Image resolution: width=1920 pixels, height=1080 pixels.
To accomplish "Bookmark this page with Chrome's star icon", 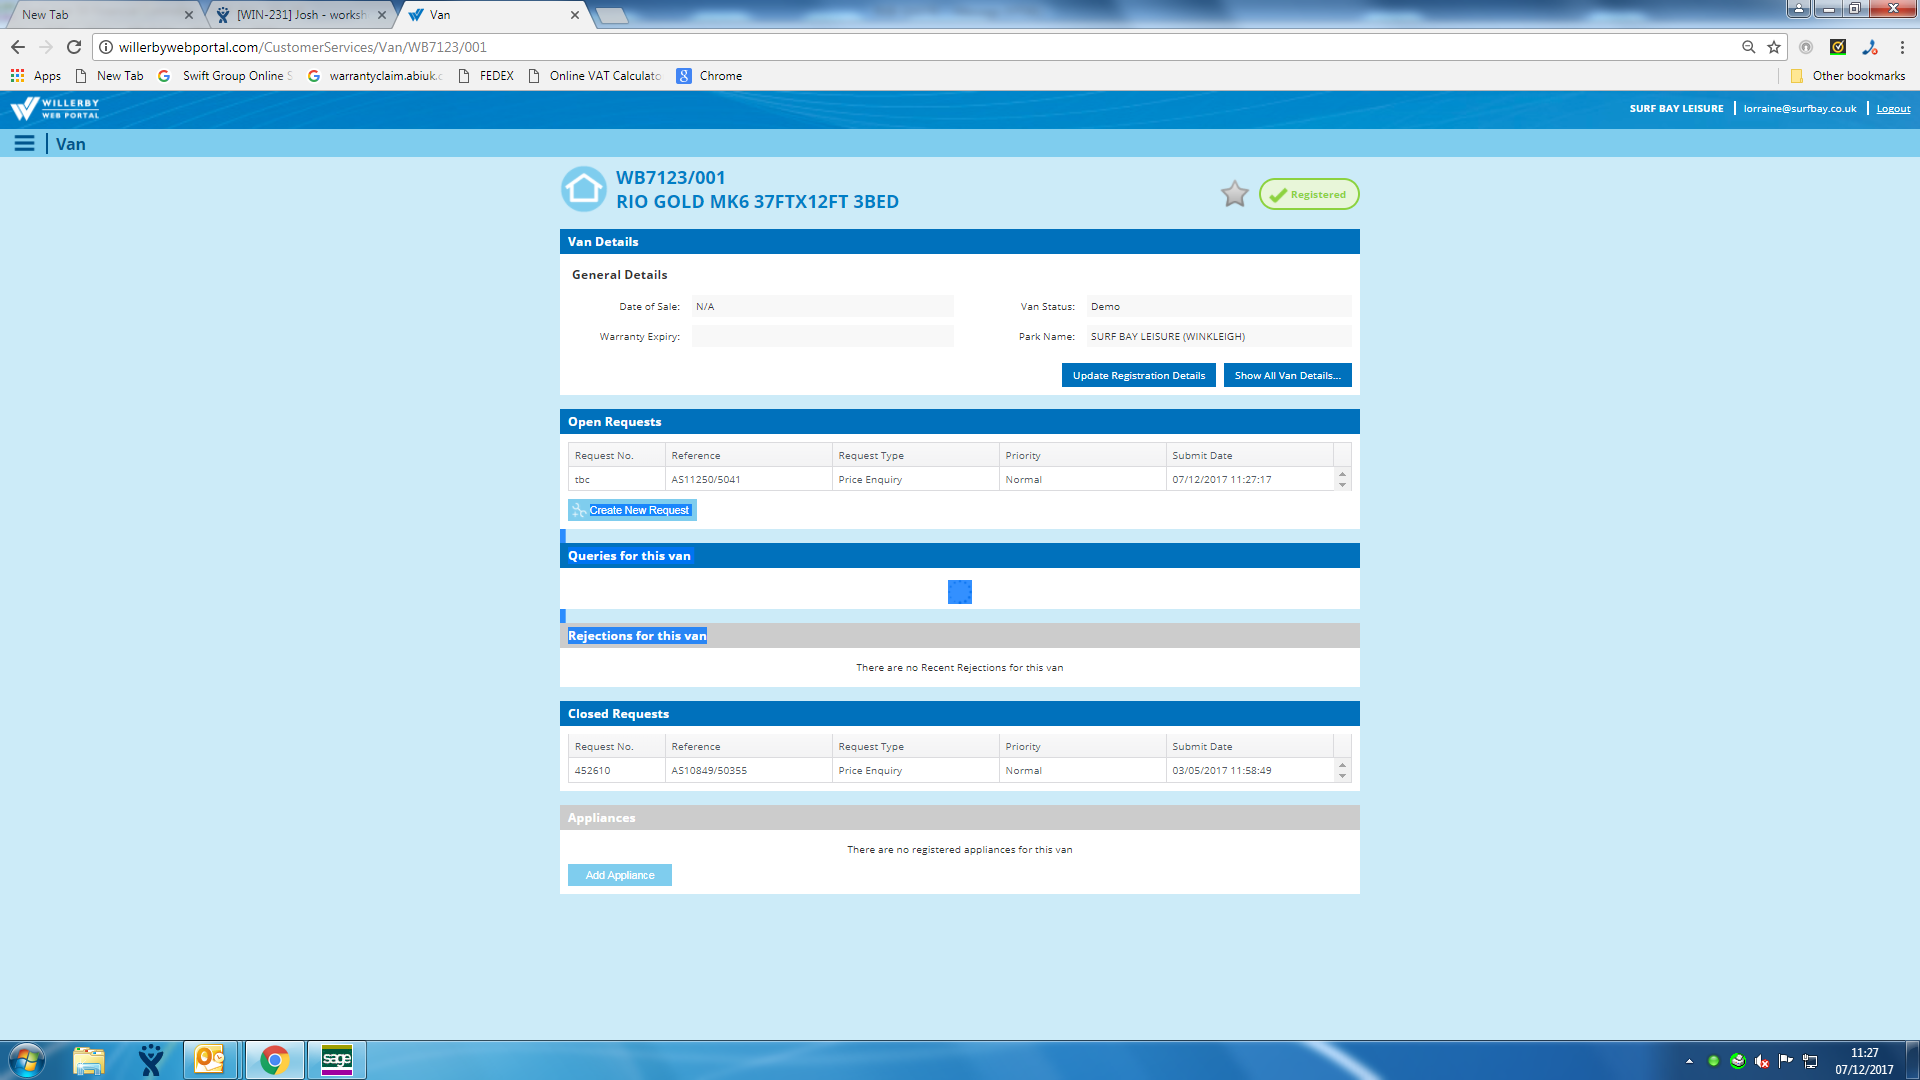I will [x=1774, y=47].
